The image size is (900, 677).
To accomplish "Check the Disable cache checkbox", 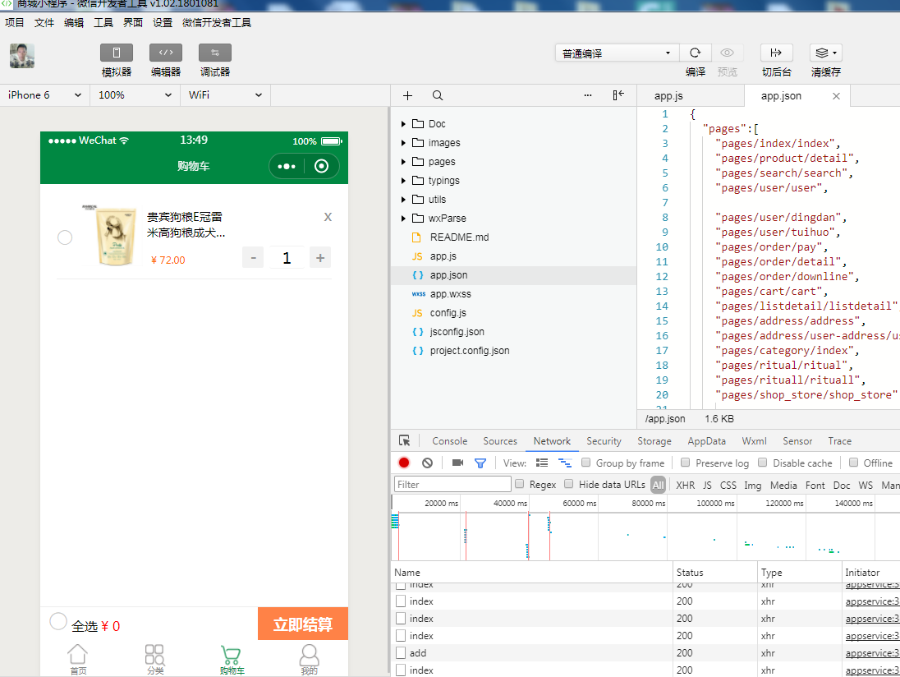I will (x=763, y=463).
